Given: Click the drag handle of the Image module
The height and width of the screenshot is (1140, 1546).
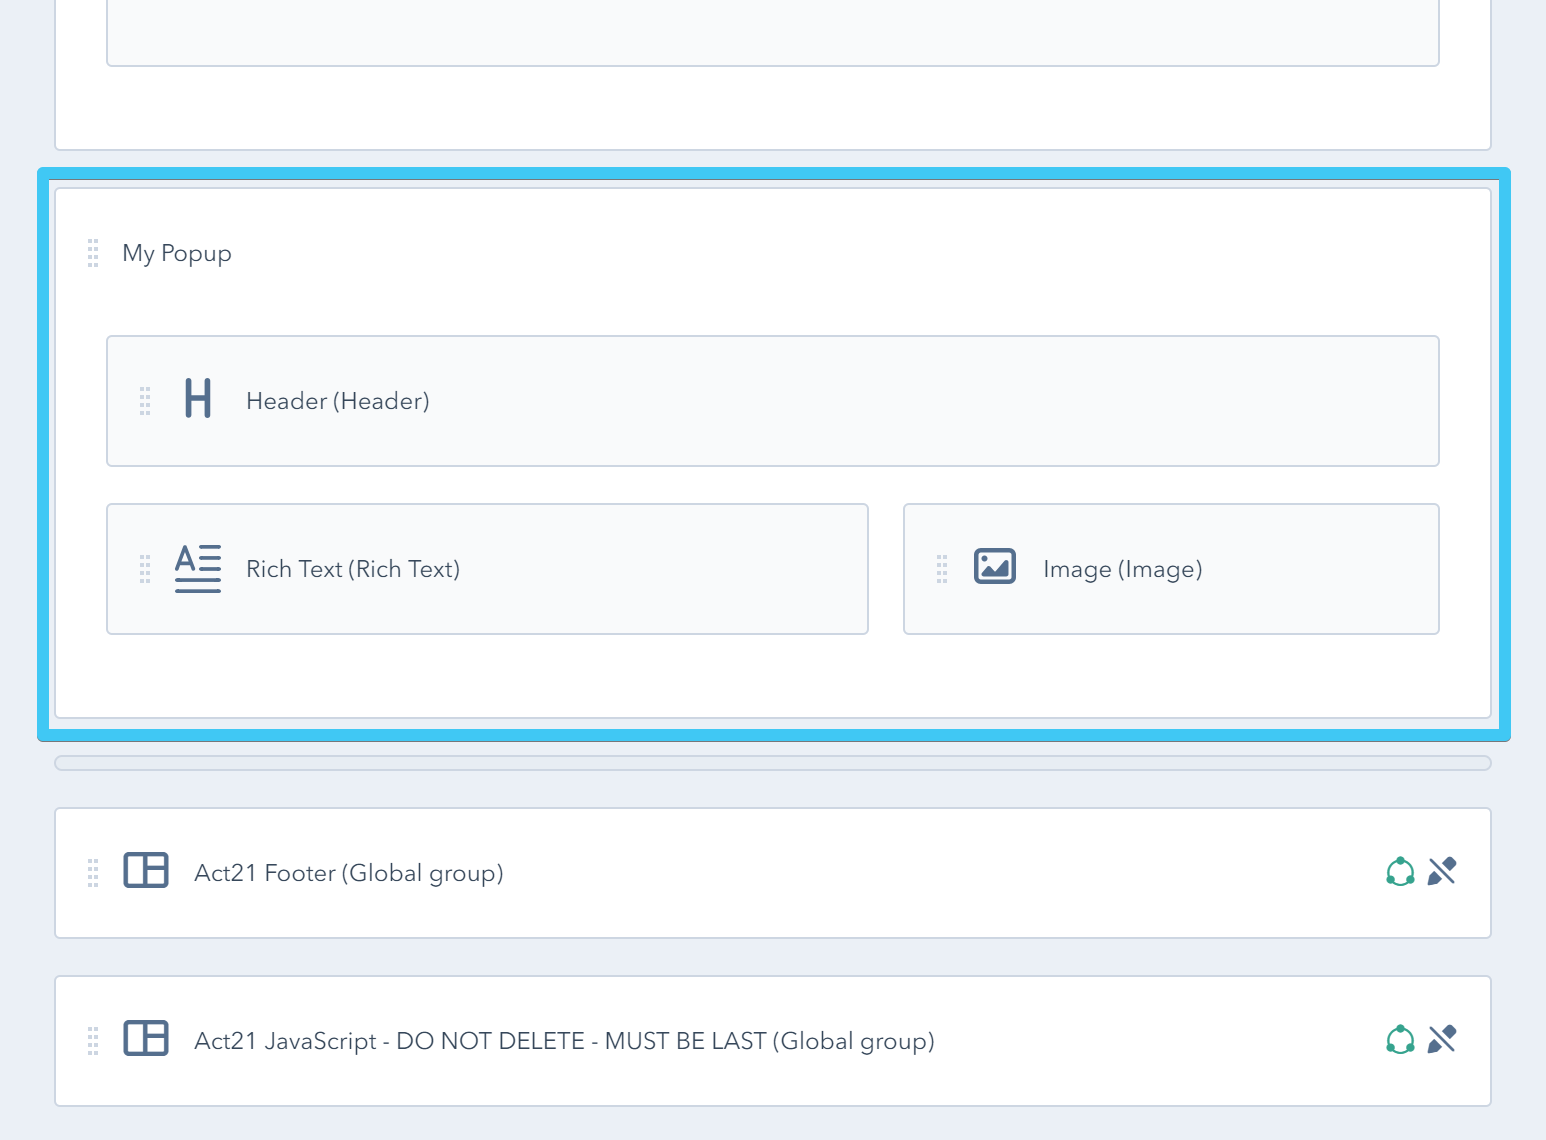Looking at the screenshot, I should pyautogui.click(x=941, y=567).
